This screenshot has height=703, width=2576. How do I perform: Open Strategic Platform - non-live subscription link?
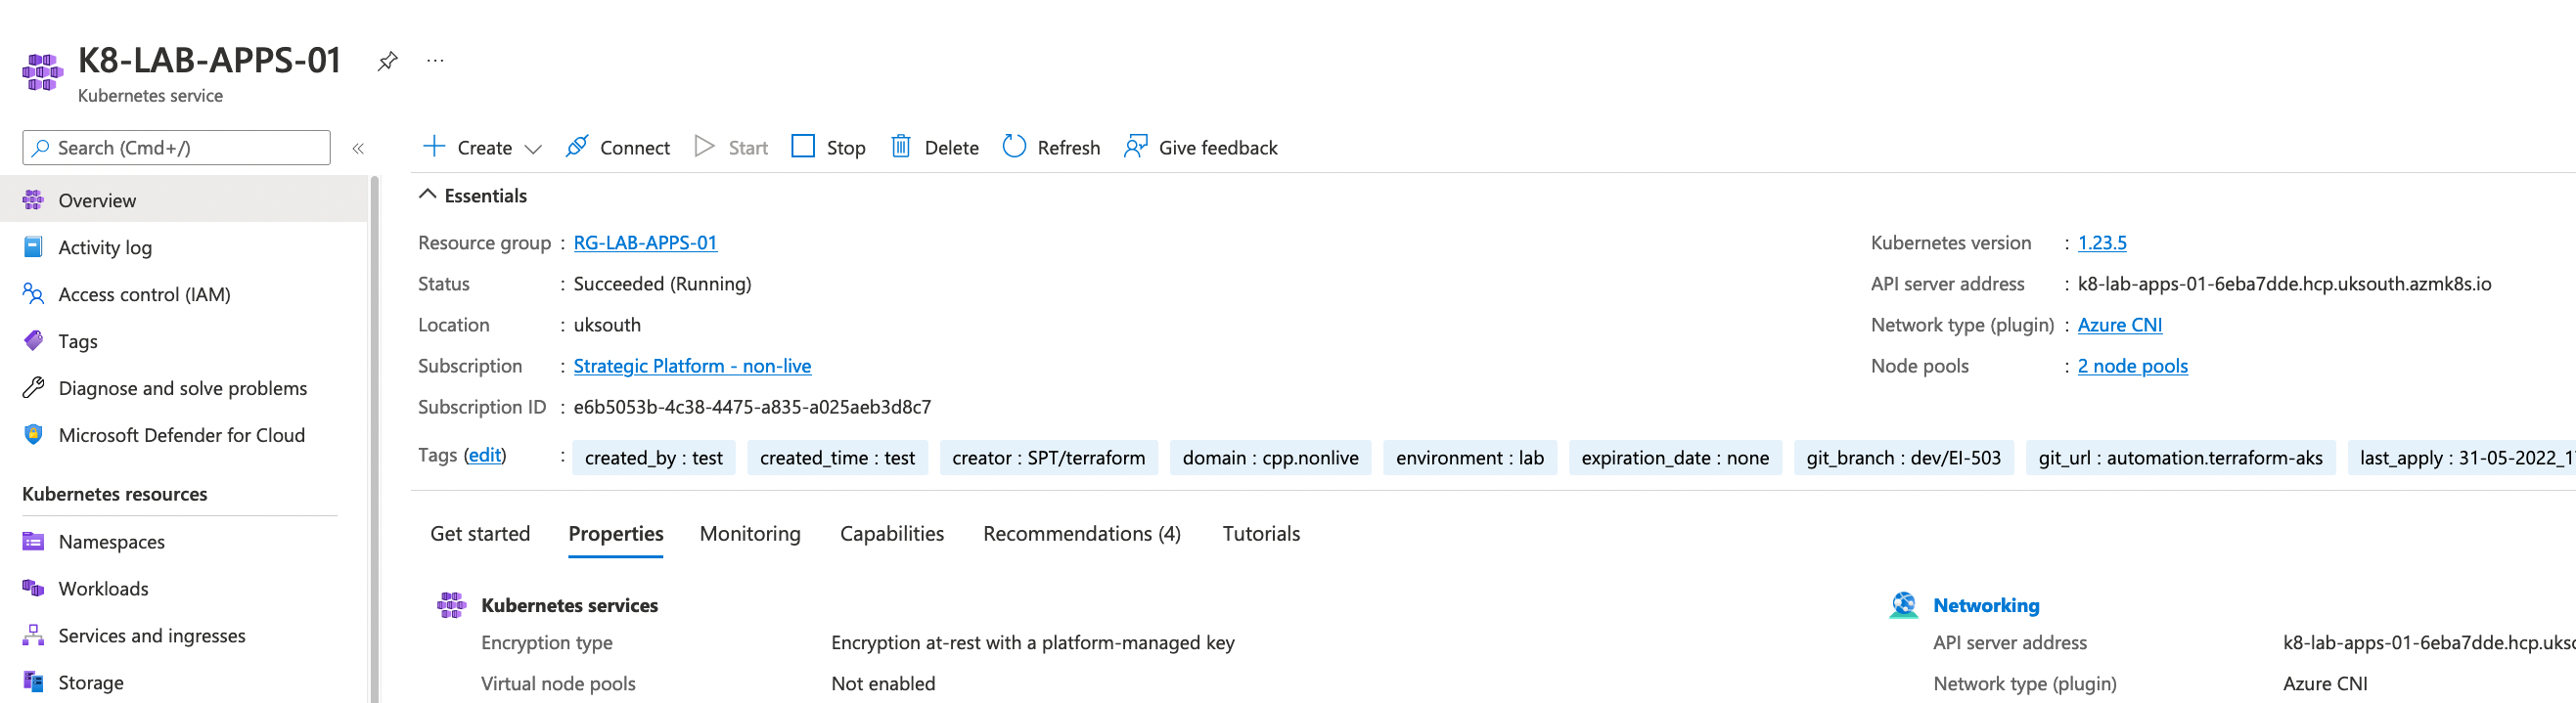pyautogui.click(x=692, y=366)
